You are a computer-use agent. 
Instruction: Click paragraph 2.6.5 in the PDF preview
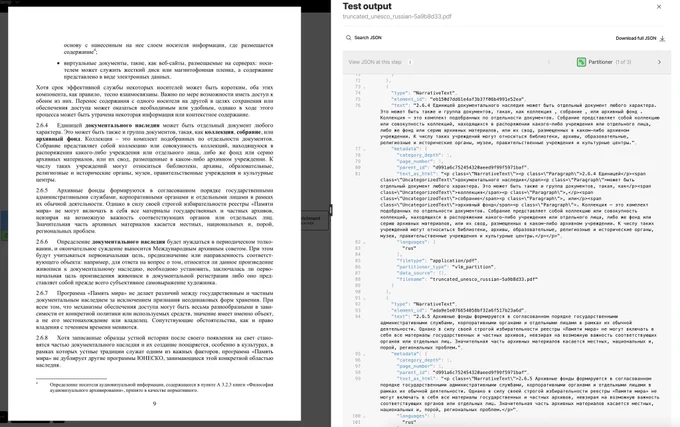coord(154,211)
